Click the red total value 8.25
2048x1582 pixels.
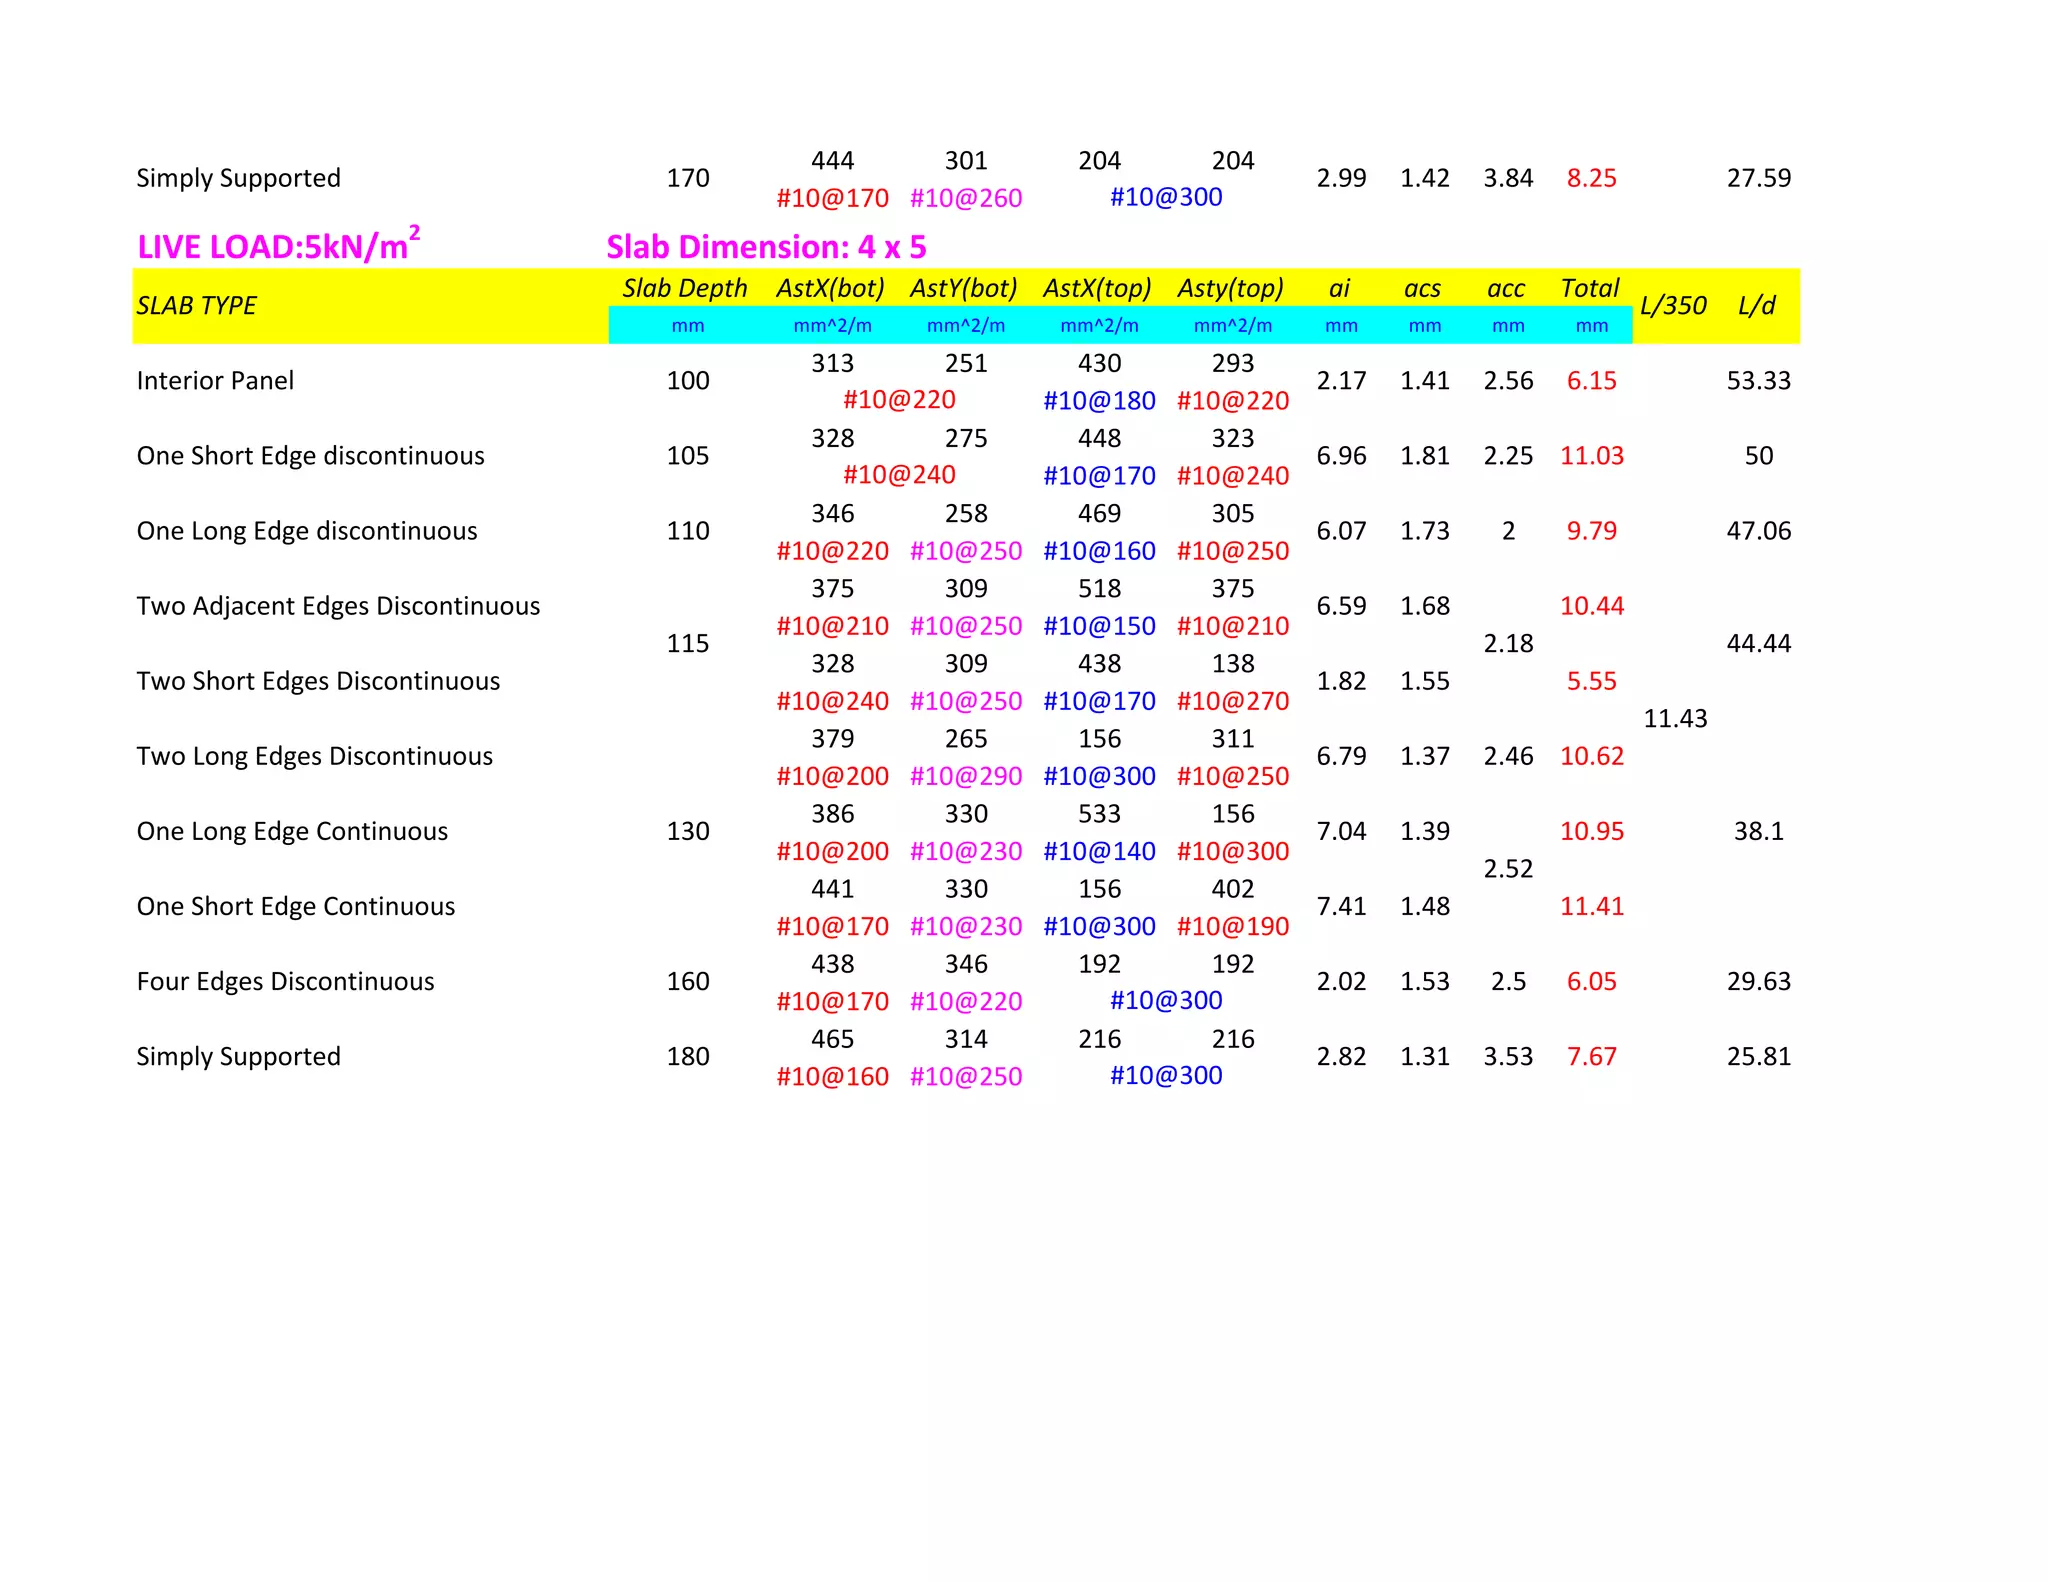pyautogui.click(x=1591, y=178)
